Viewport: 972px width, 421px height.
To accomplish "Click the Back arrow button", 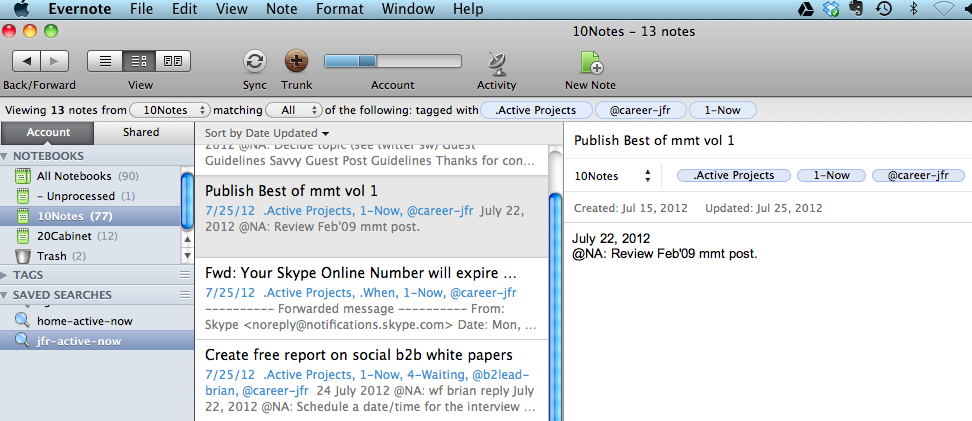I will (x=27, y=61).
